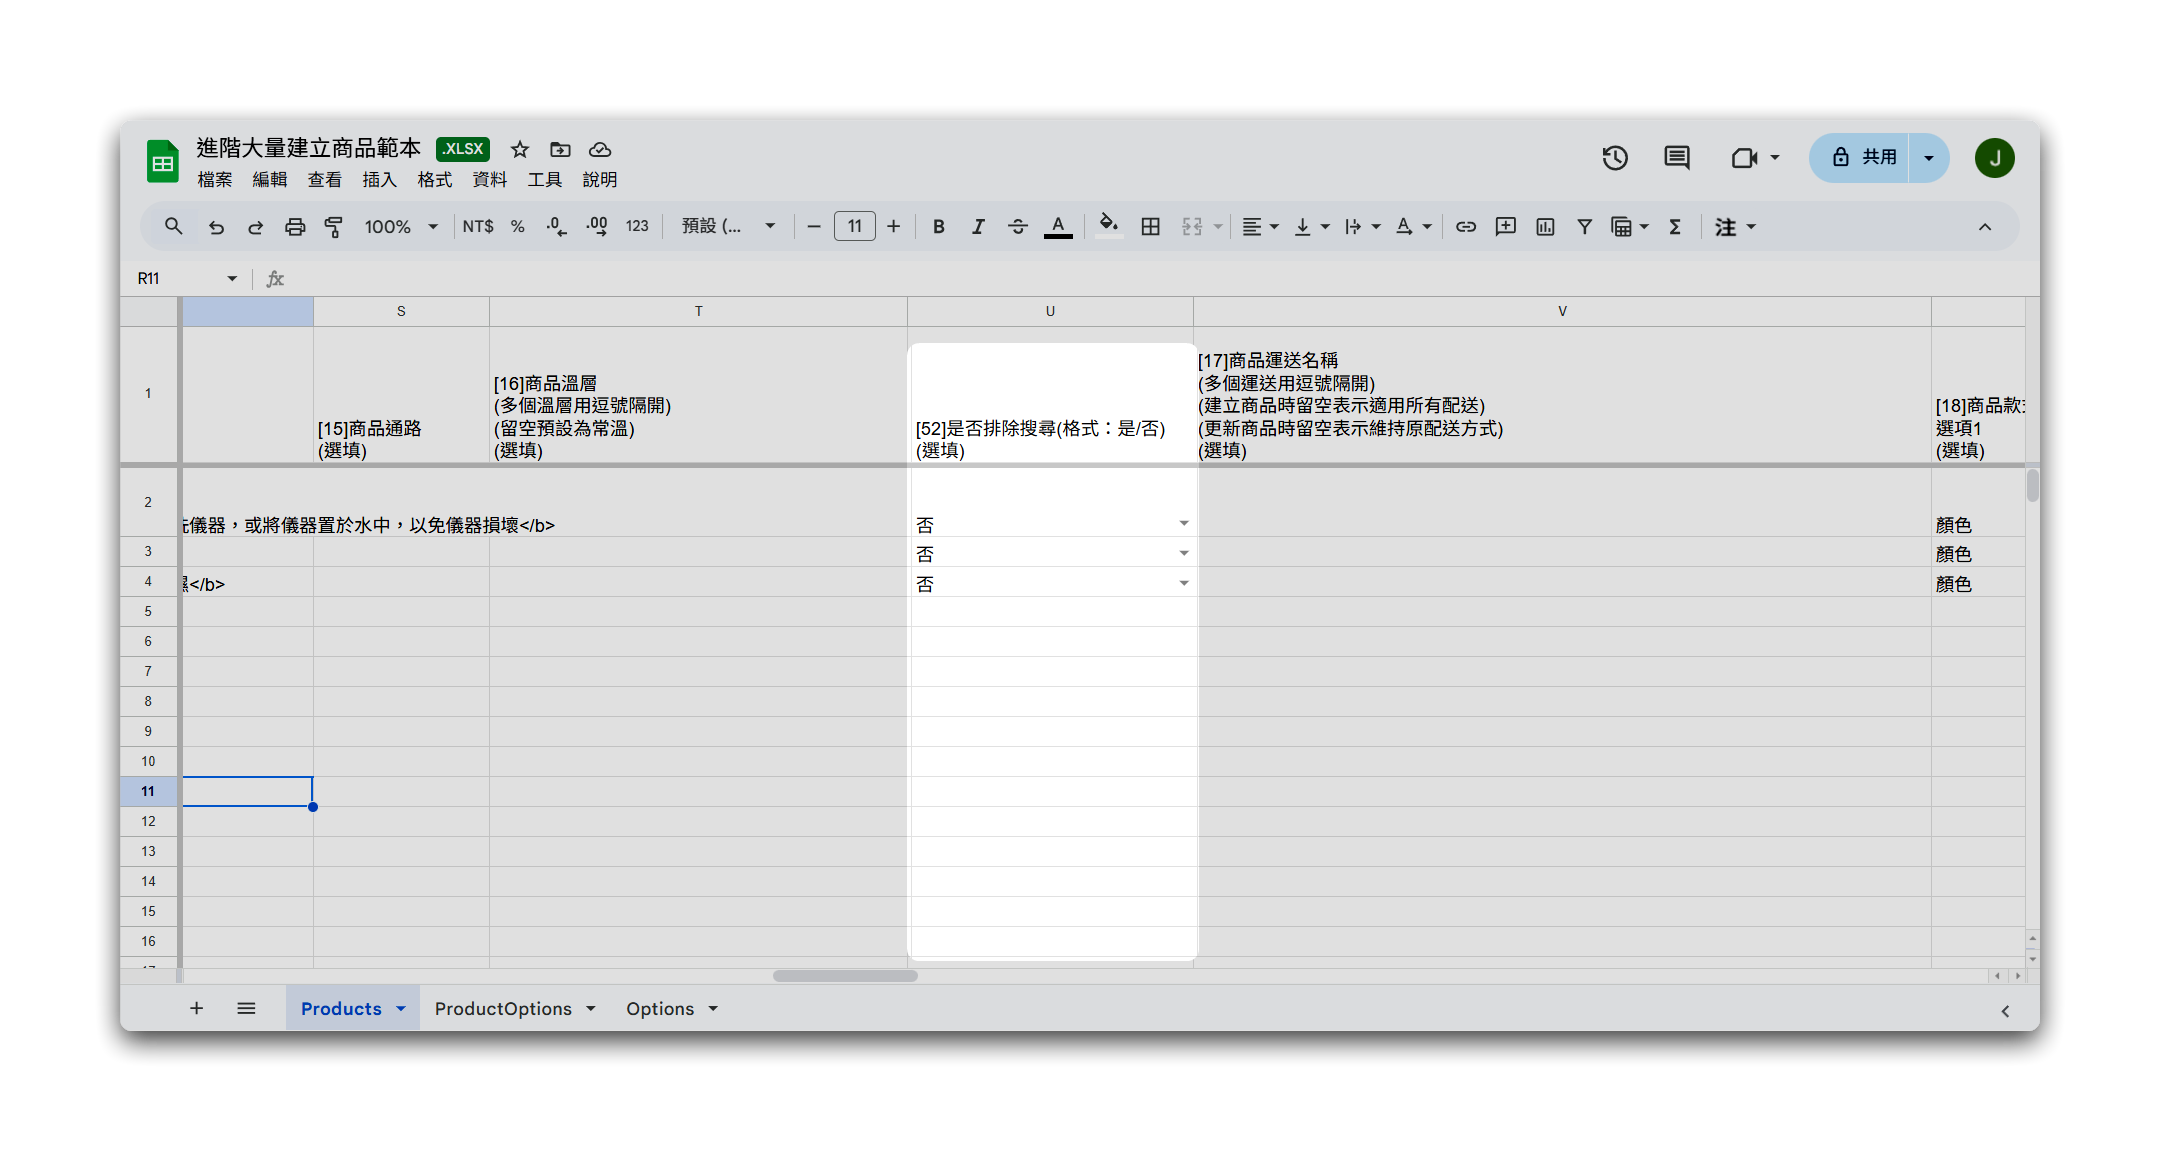Toggle bold formatting
The height and width of the screenshot is (1151, 2160).
click(x=938, y=227)
